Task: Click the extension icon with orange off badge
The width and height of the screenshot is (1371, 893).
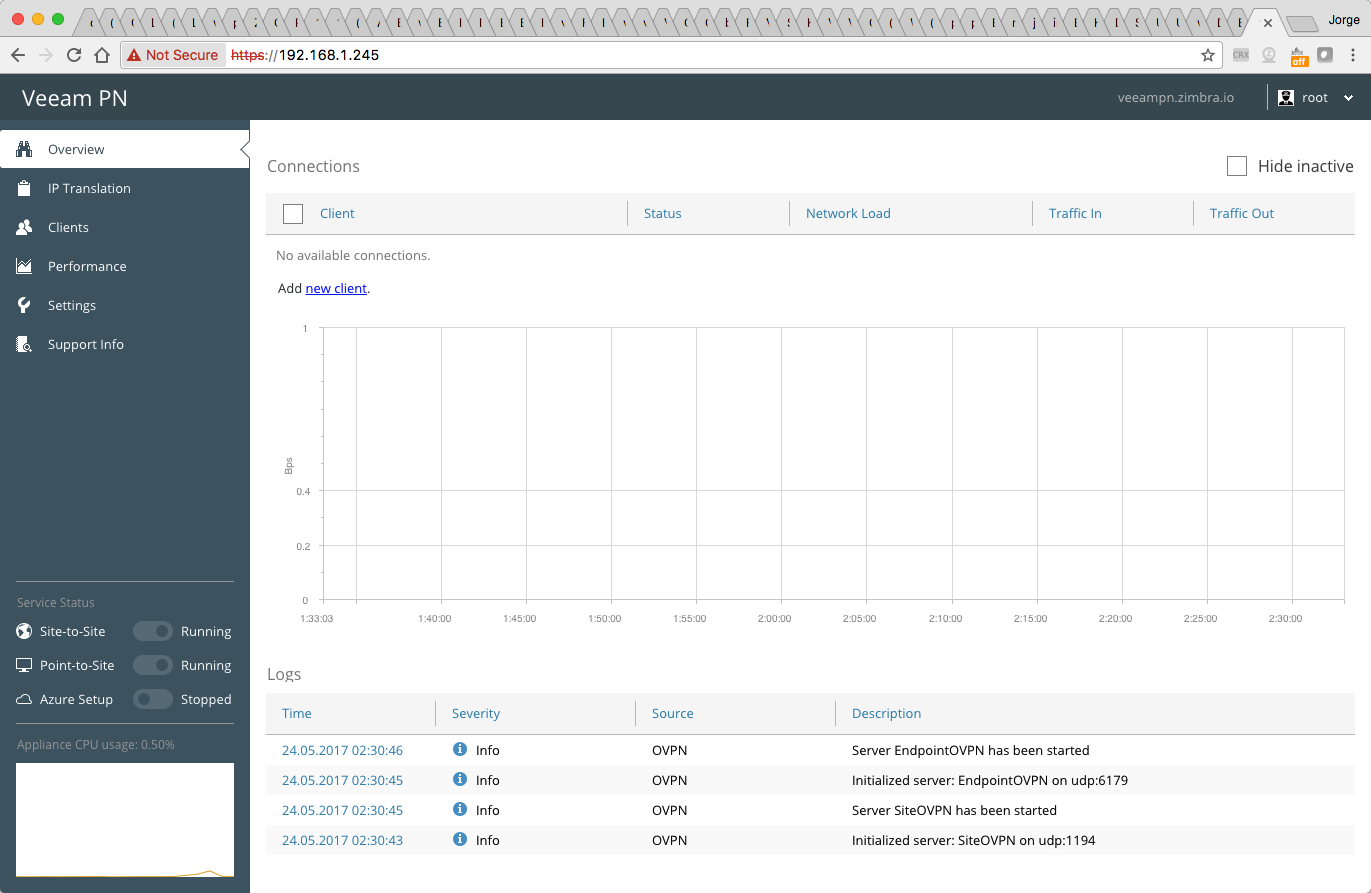Action: point(1298,56)
